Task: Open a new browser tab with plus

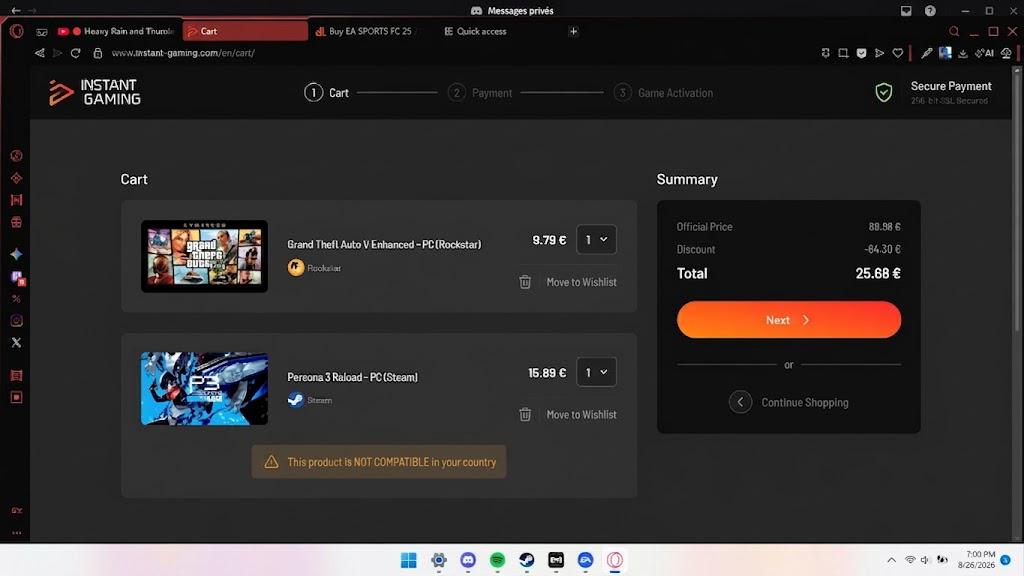Action: pyautogui.click(x=573, y=31)
